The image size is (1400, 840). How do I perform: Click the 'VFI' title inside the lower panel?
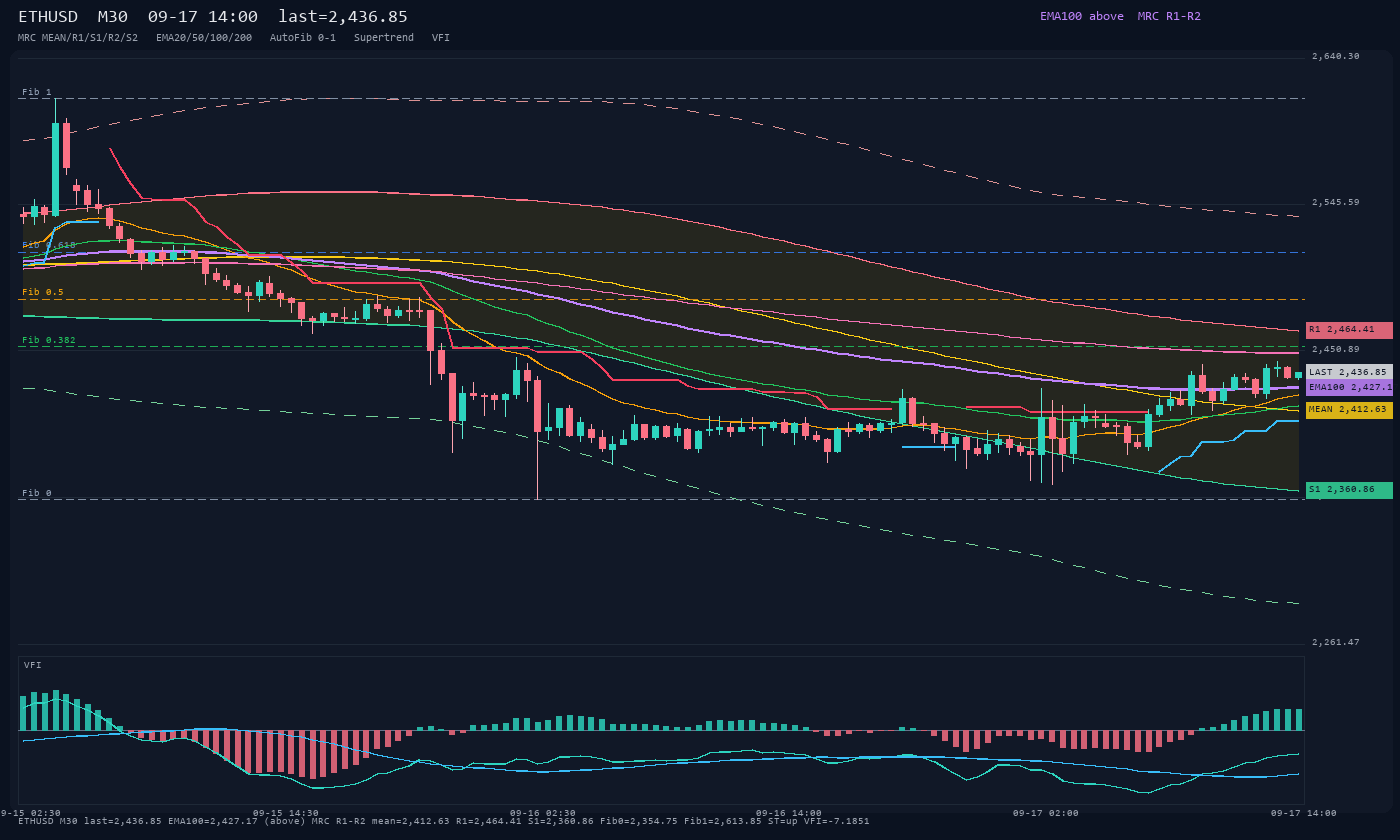33,665
